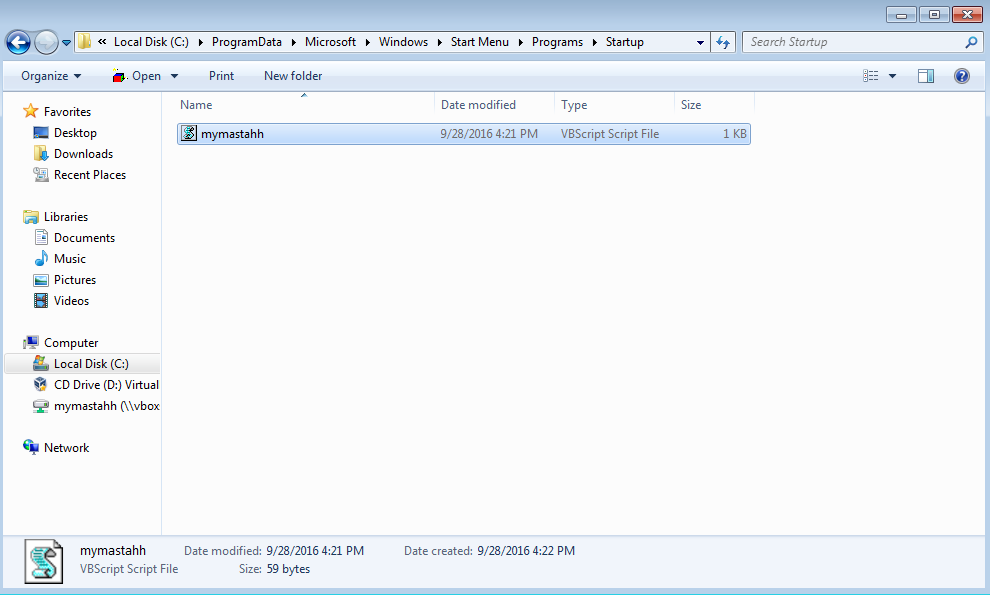
Task: Click the Forward navigation arrow
Action: point(46,42)
